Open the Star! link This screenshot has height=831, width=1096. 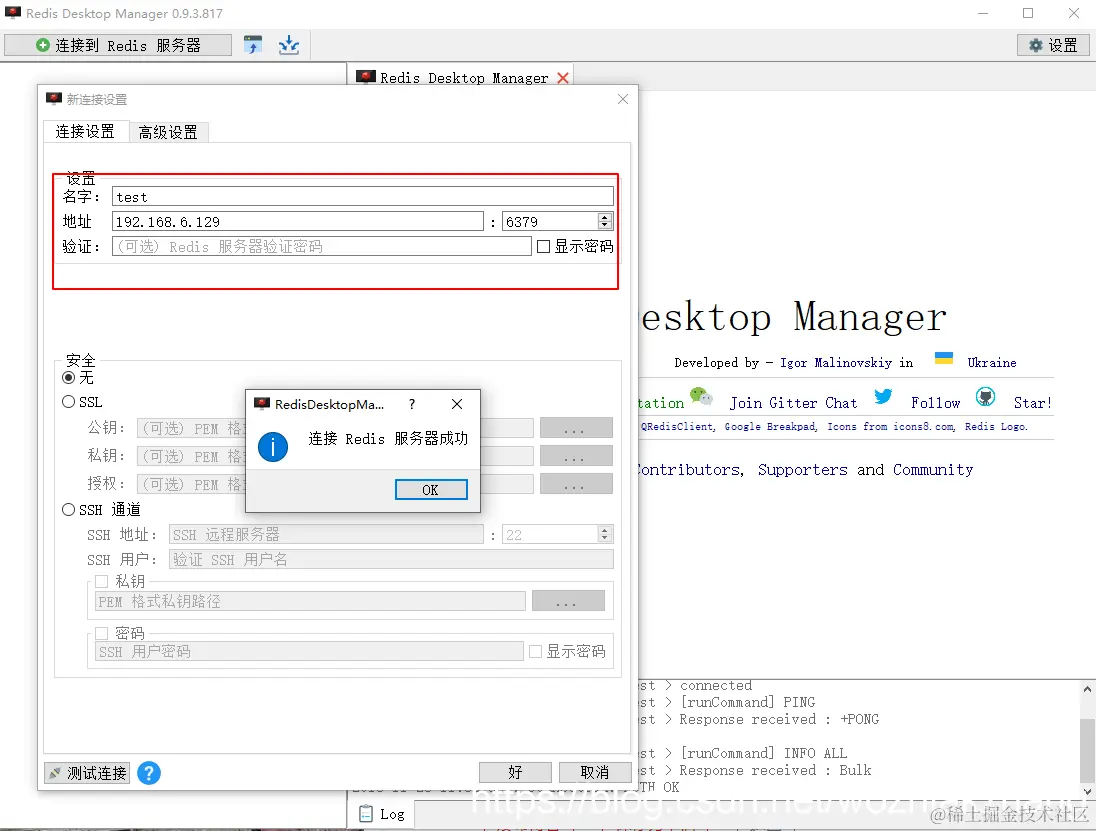(x=1032, y=403)
